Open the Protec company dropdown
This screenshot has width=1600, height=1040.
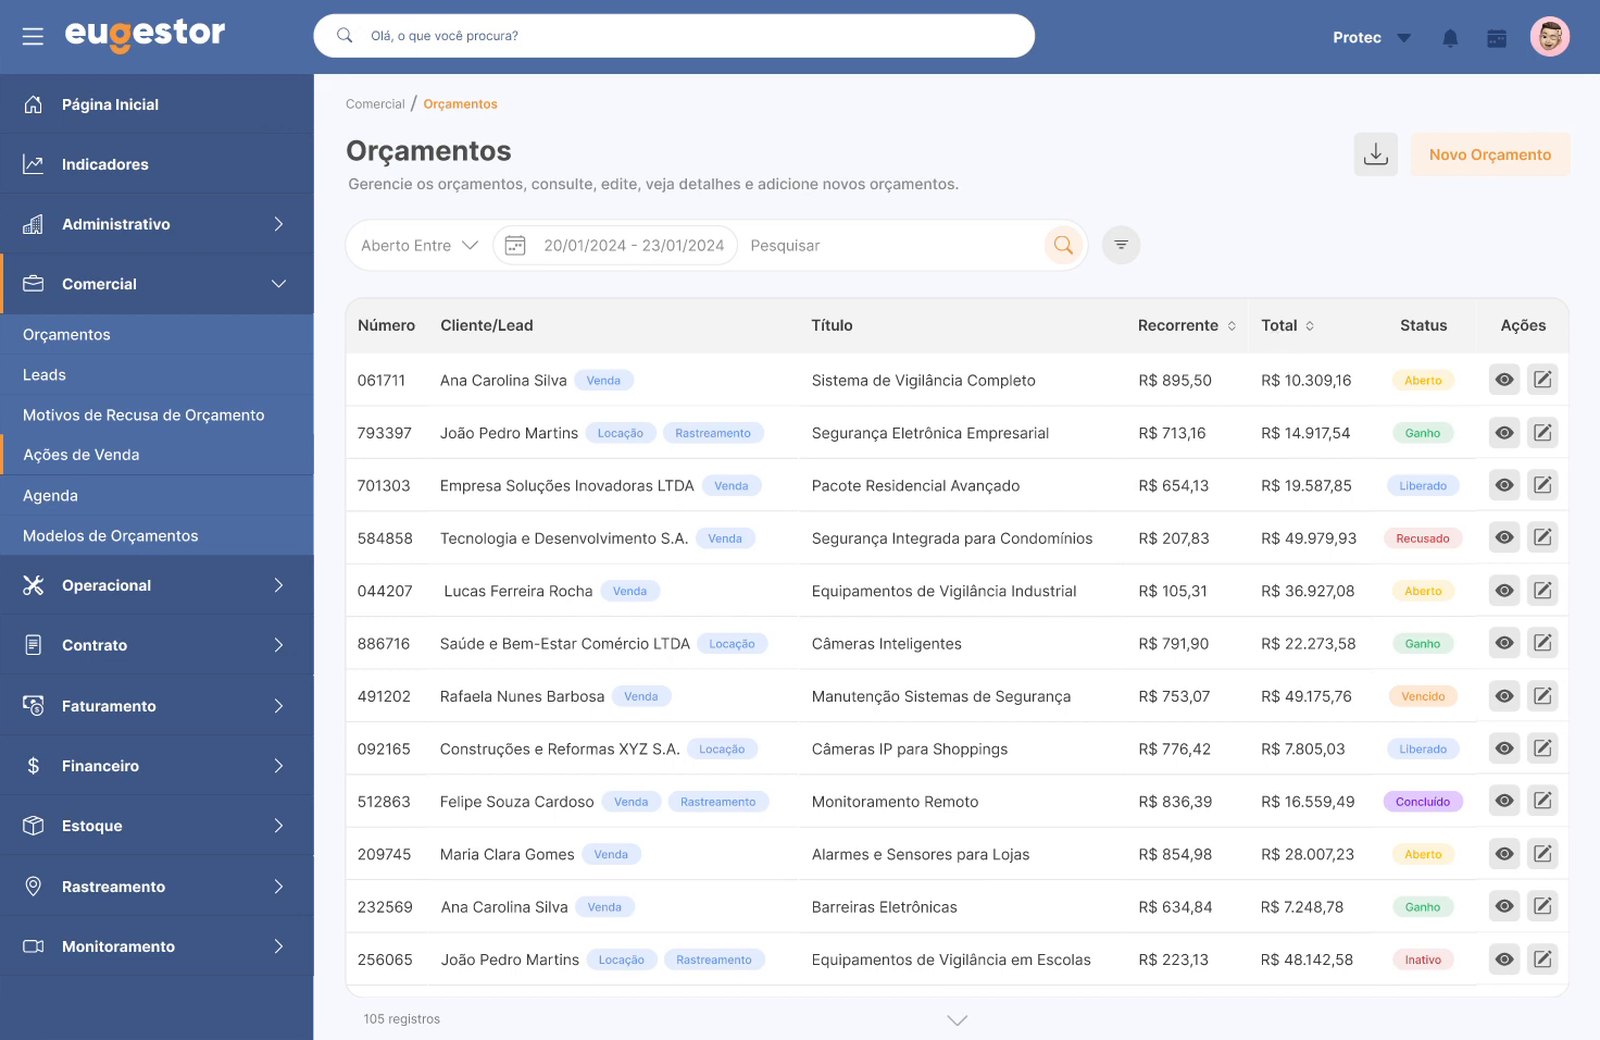coord(1372,38)
